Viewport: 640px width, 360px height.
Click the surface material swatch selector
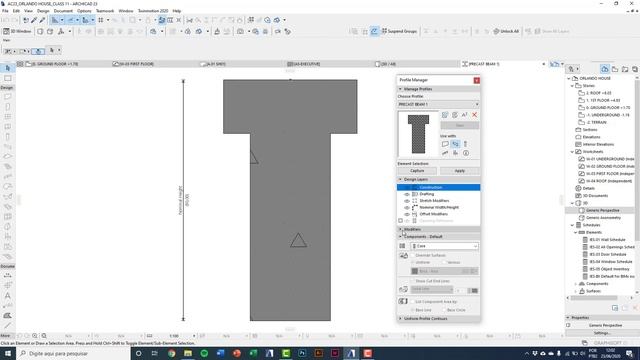444,271
